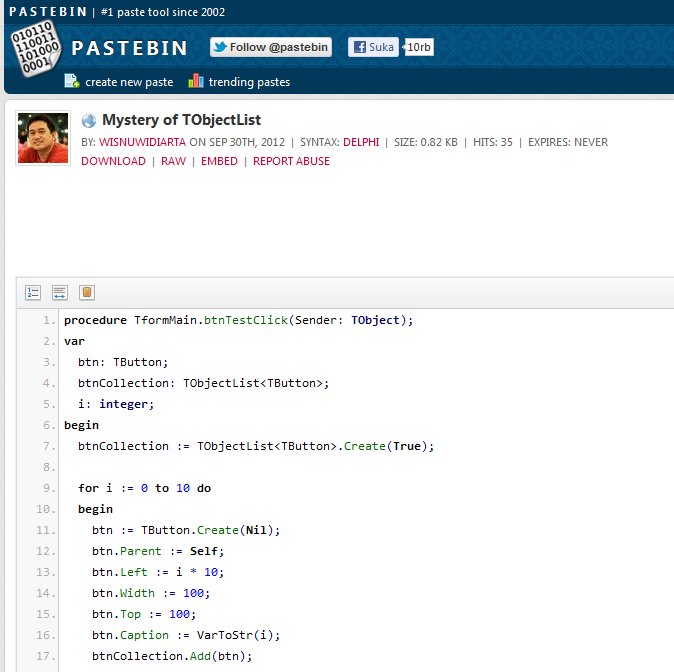Image resolution: width=674 pixels, height=672 pixels.
Task: Toggle word wrap icon in the code toolbar
Action: click(60, 292)
